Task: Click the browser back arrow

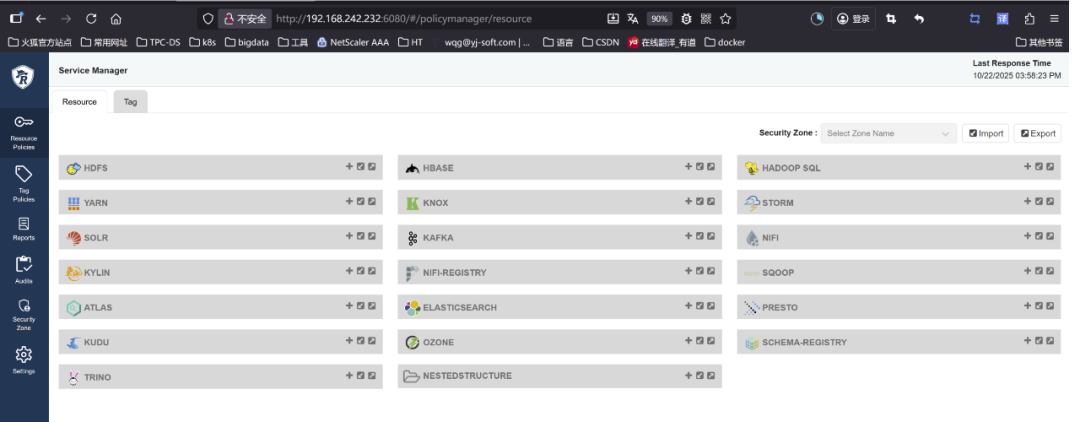Action: (x=41, y=19)
